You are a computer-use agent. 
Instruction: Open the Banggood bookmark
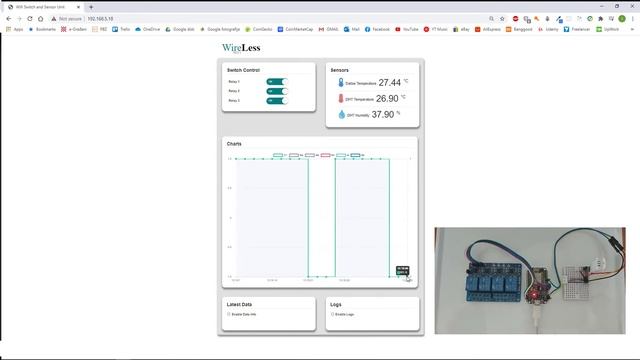tap(519, 29)
